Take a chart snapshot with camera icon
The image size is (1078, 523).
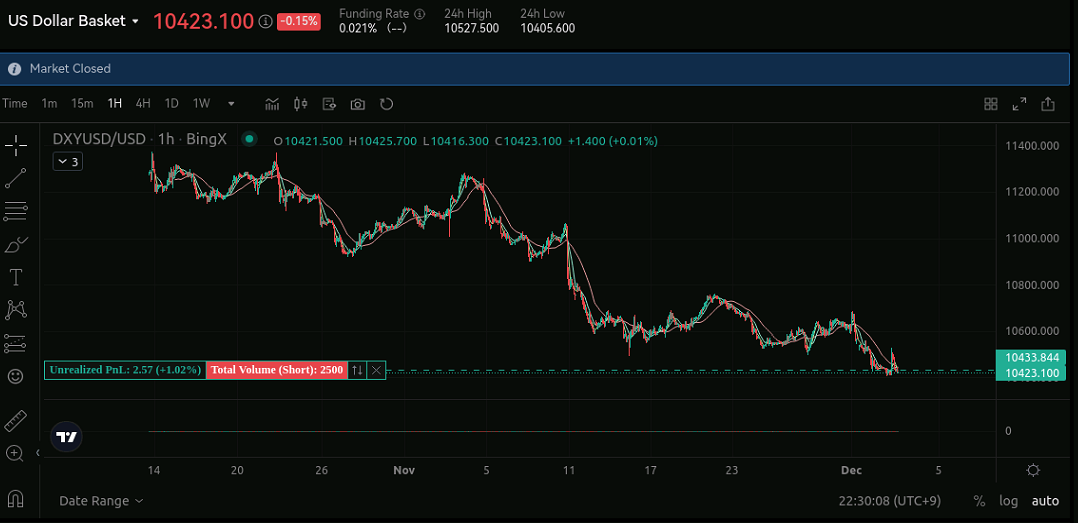click(x=358, y=104)
